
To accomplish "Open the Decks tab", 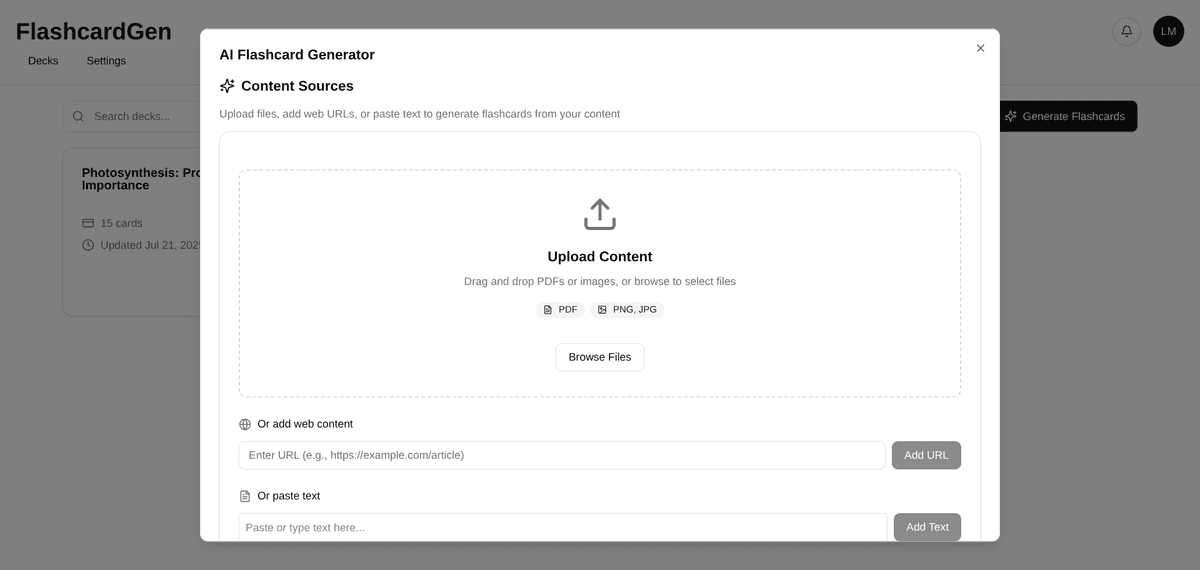I will coord(43,61).
